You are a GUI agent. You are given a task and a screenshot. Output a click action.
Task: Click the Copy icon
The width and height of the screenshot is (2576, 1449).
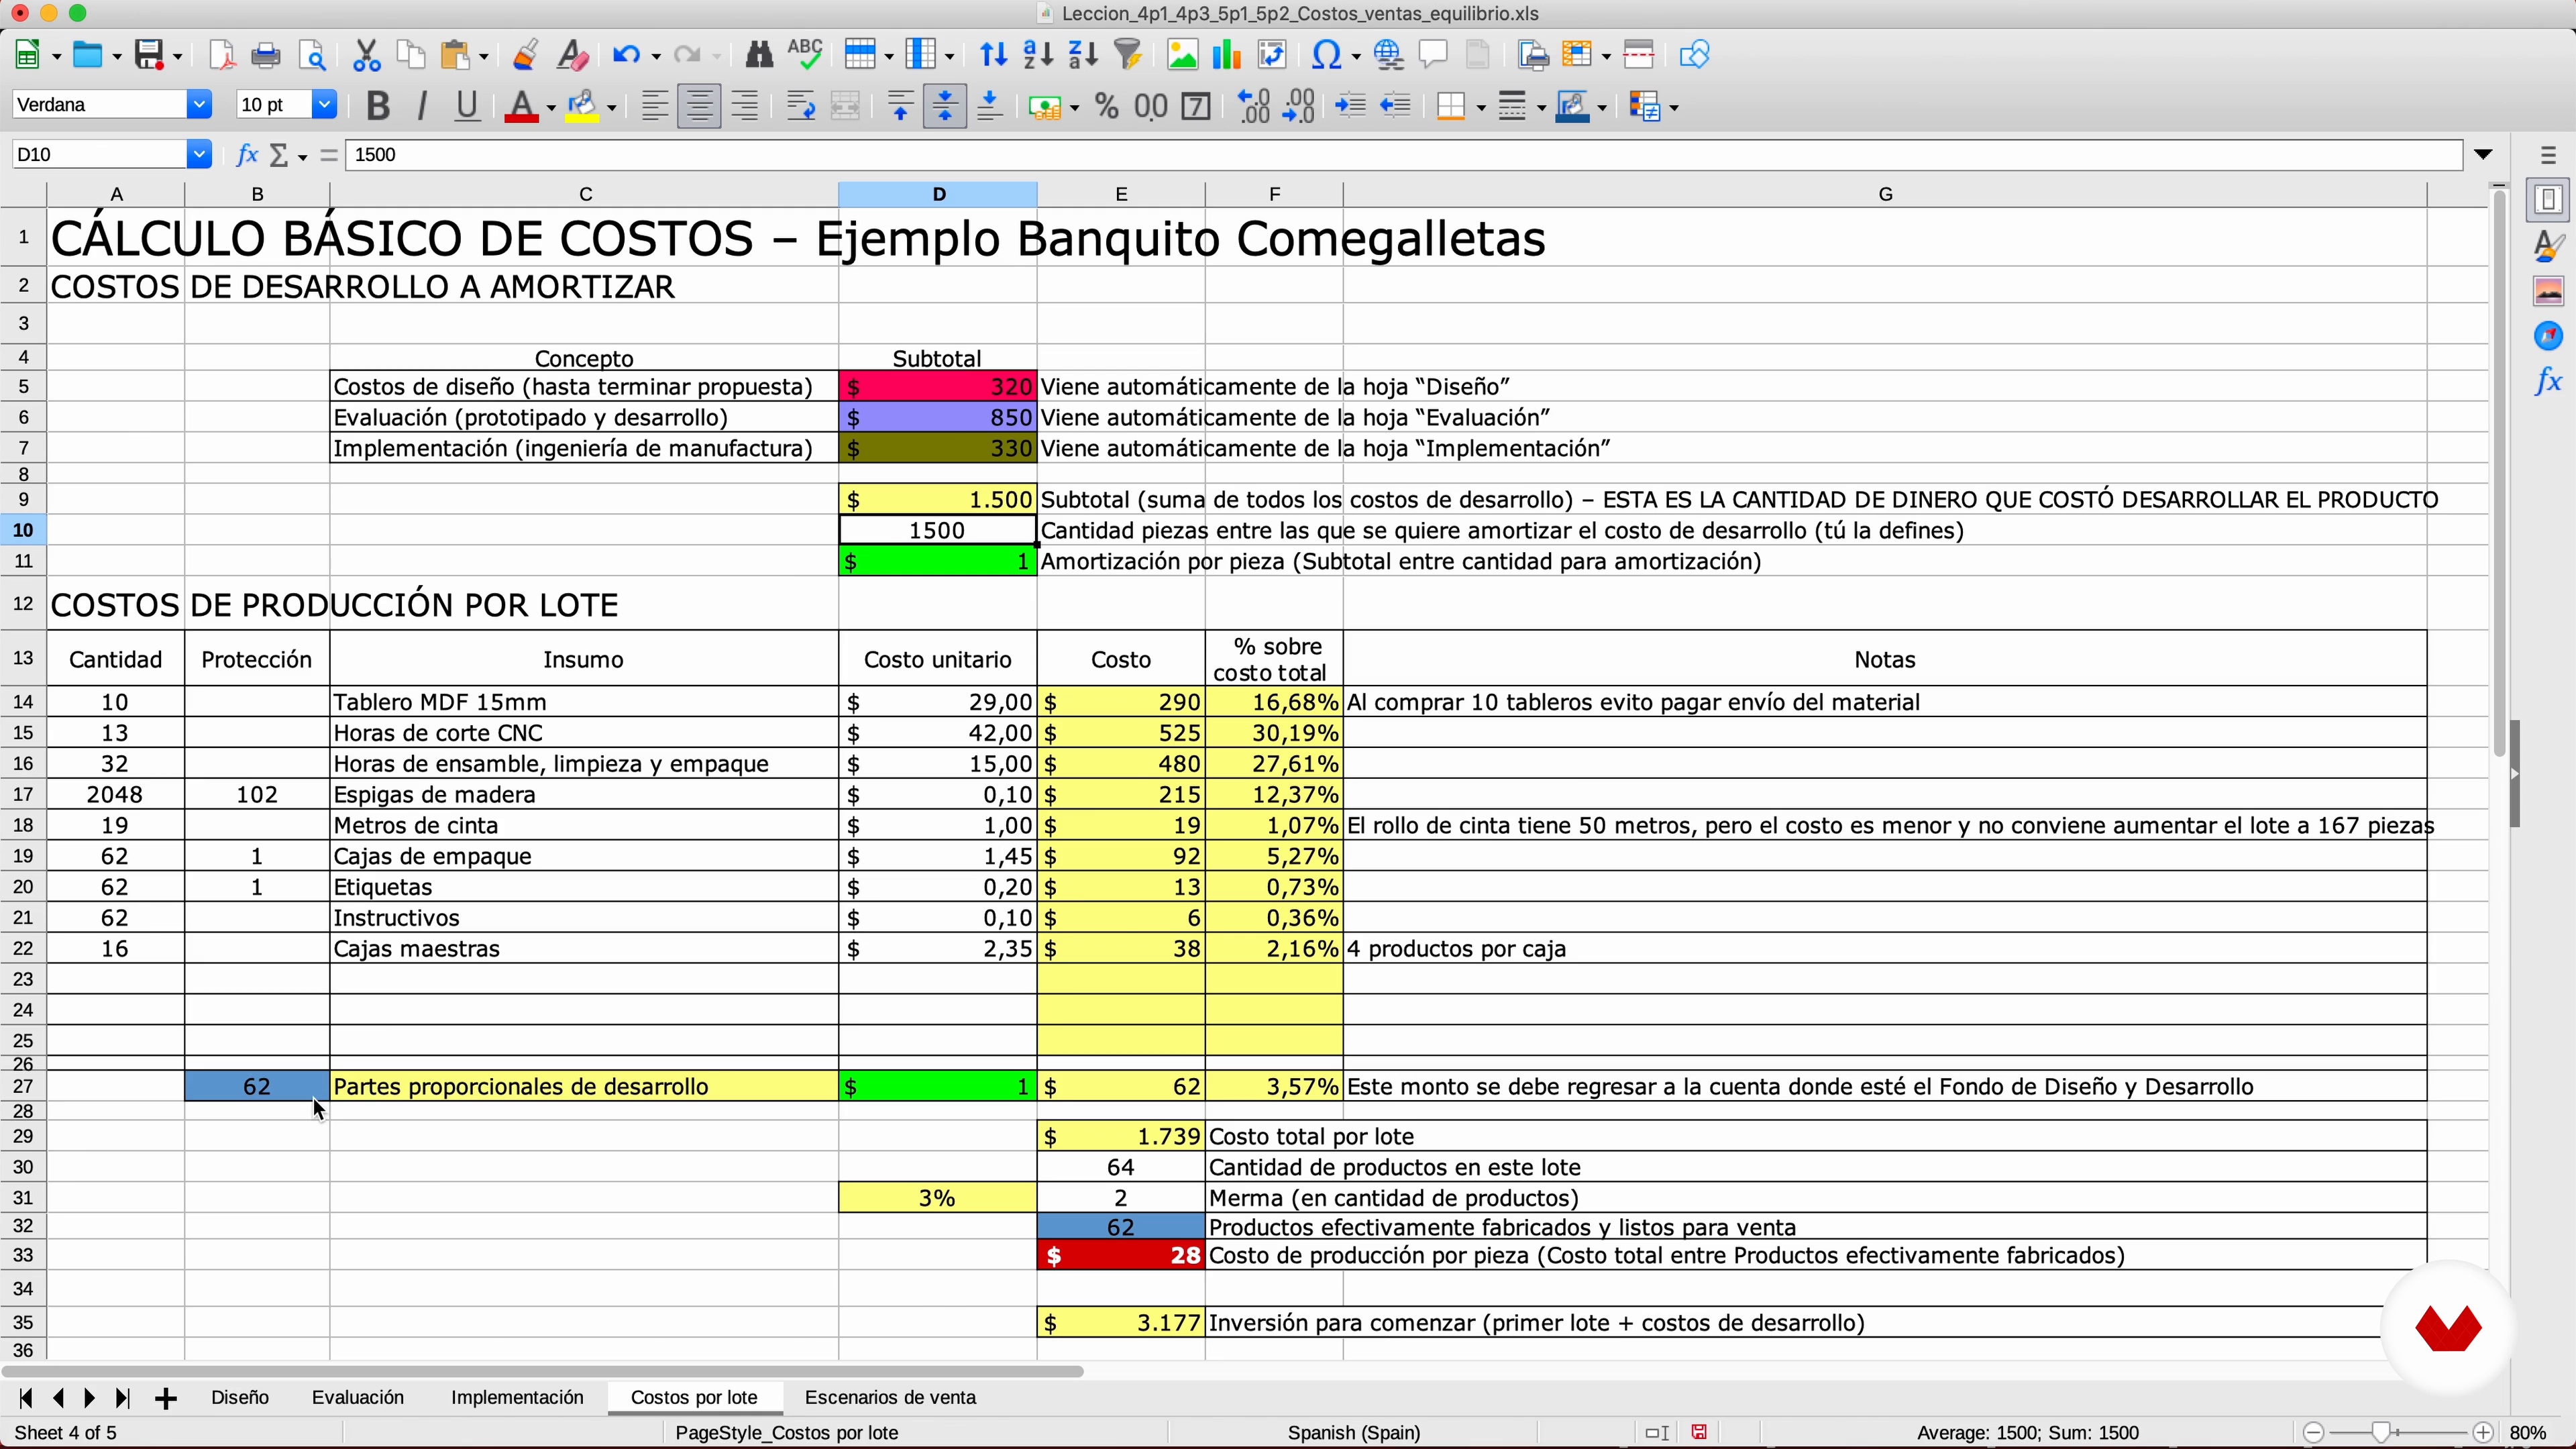[411, 55]
